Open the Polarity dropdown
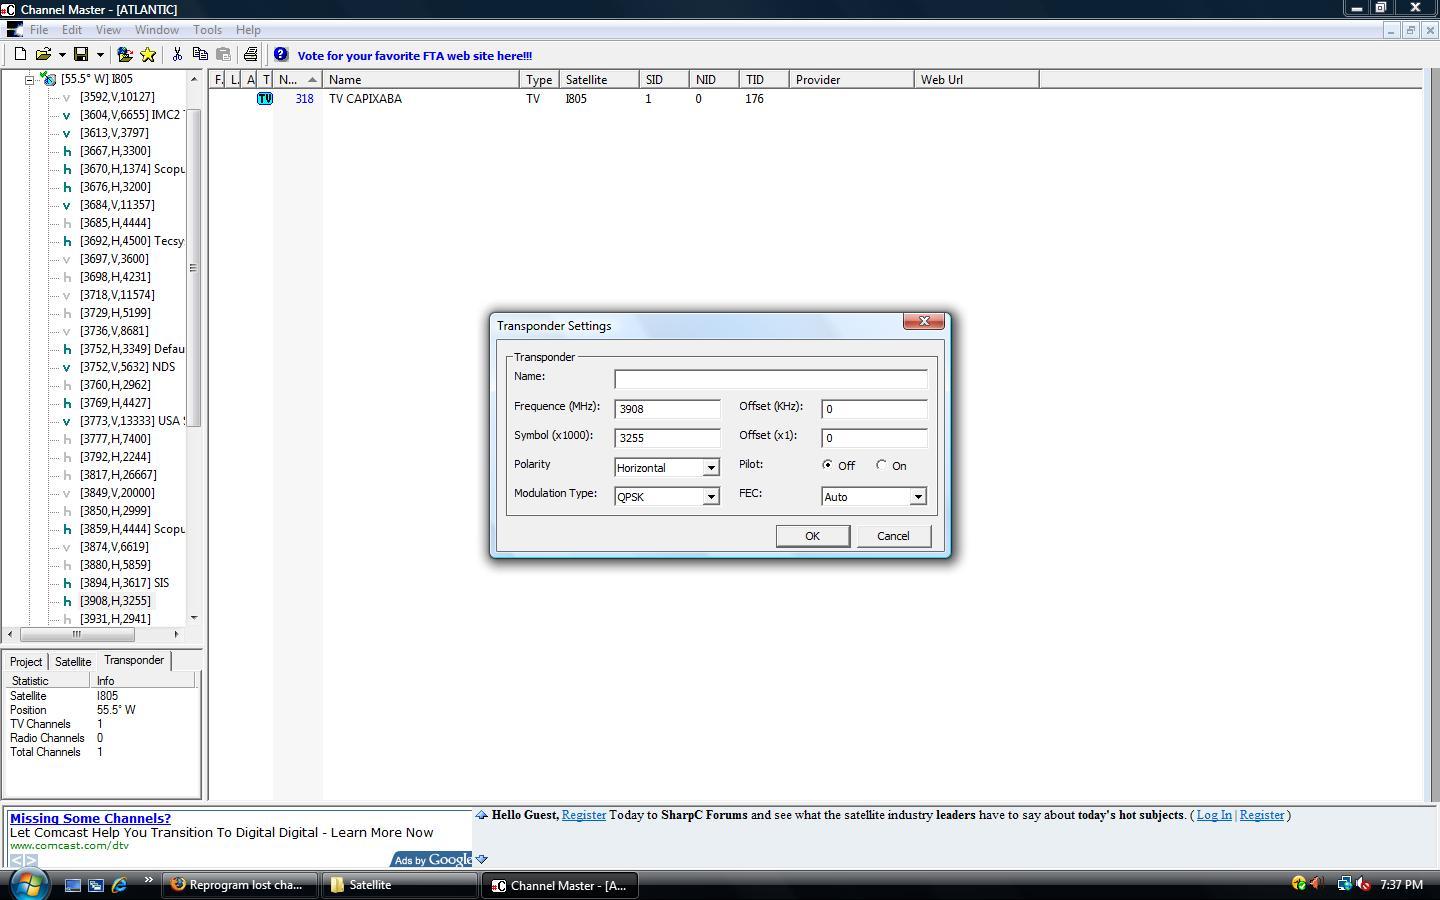1440x900 pixels. tap(711, 468)
